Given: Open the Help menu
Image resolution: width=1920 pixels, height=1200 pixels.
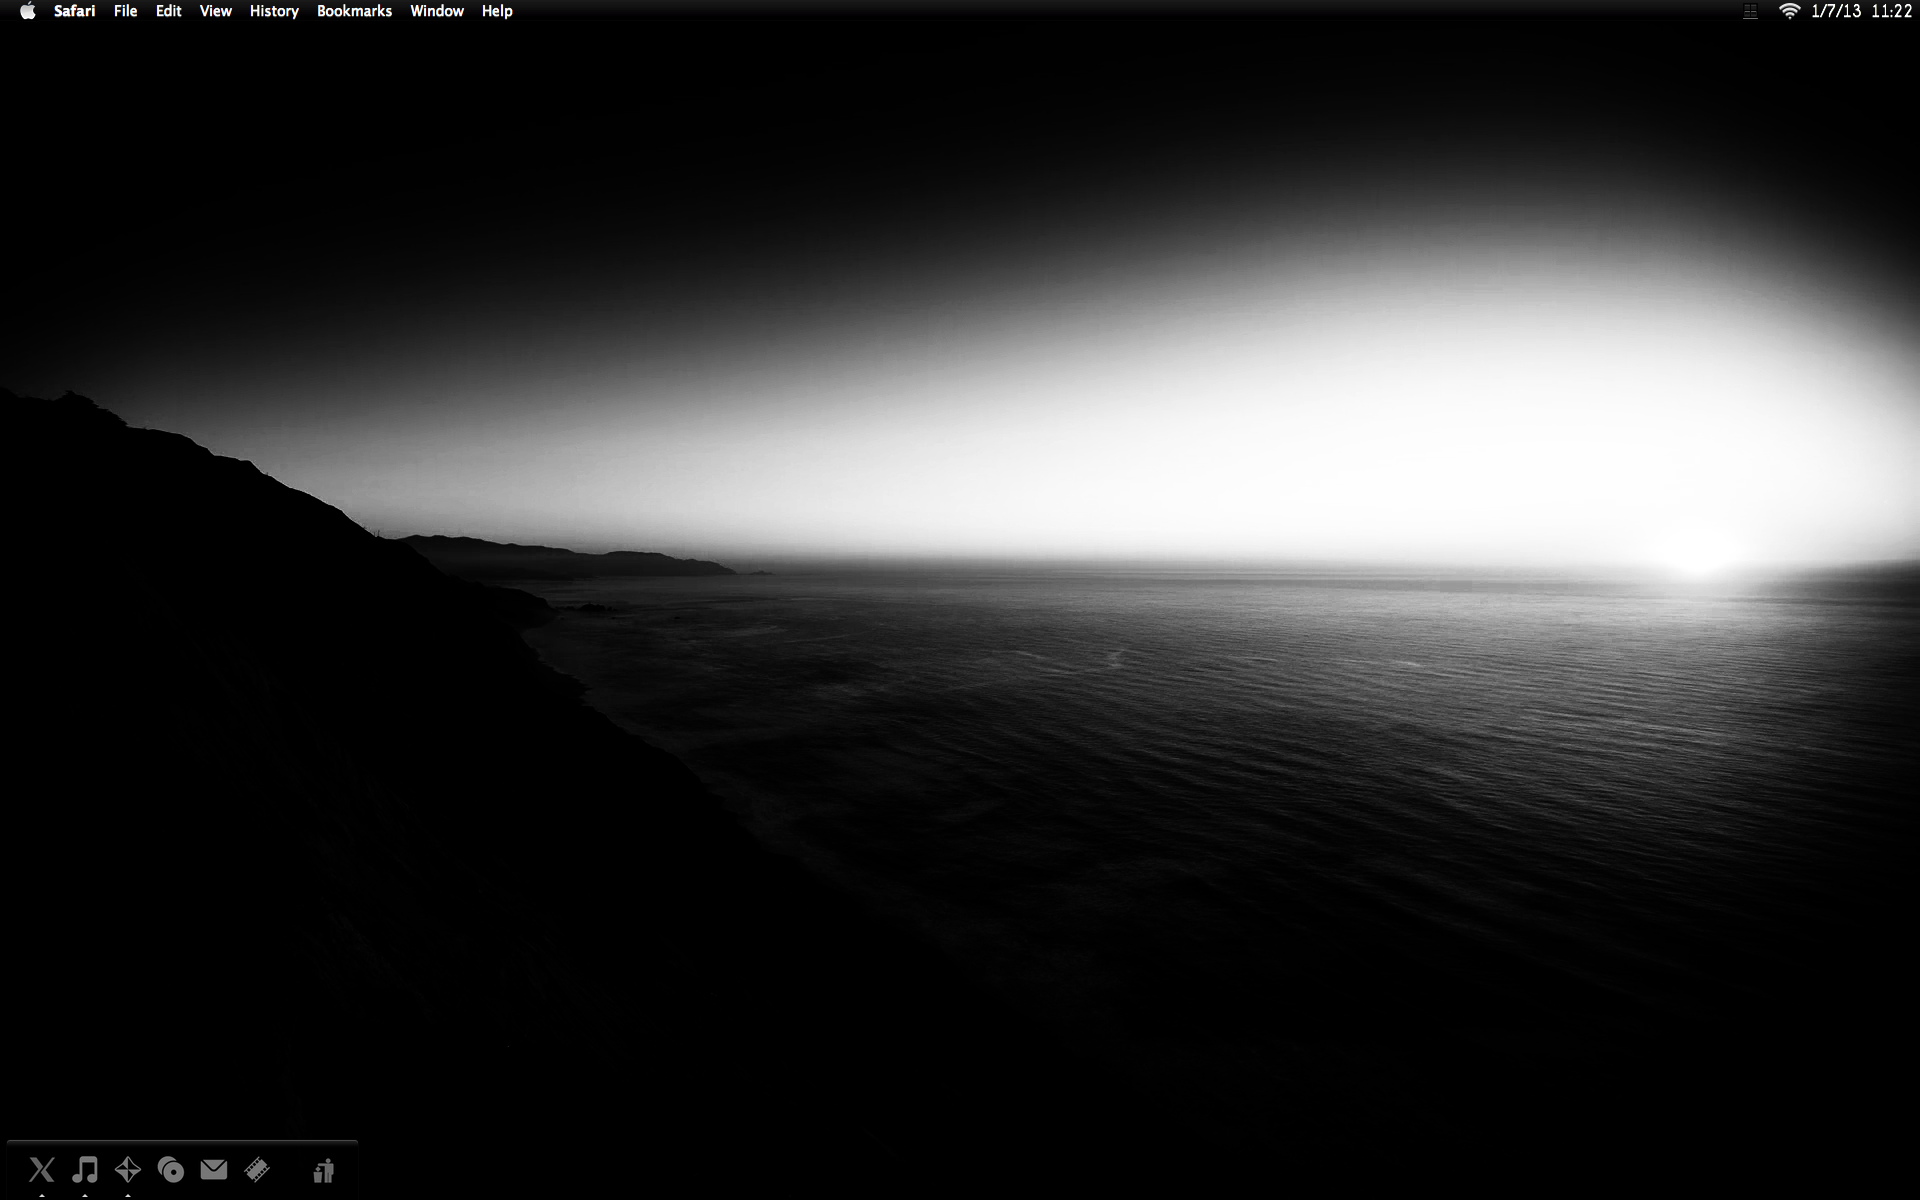Looking at the screenshot, I should tap(497, 11).
